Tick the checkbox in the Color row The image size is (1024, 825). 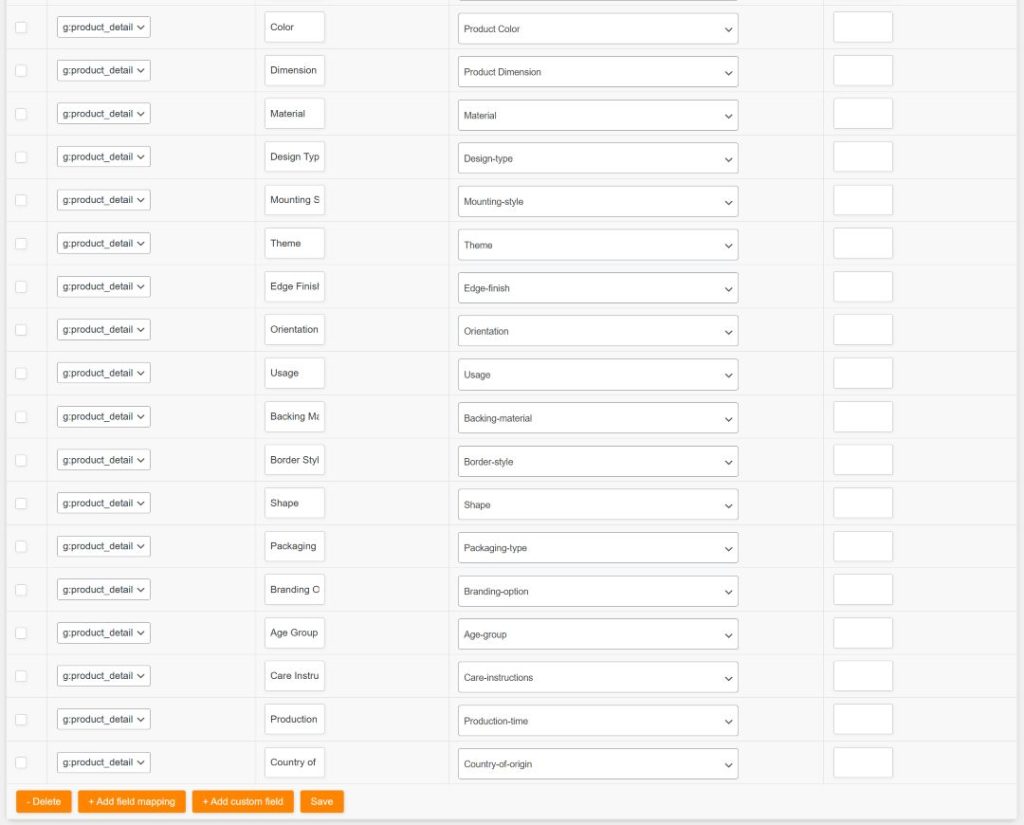pos(21,27)
